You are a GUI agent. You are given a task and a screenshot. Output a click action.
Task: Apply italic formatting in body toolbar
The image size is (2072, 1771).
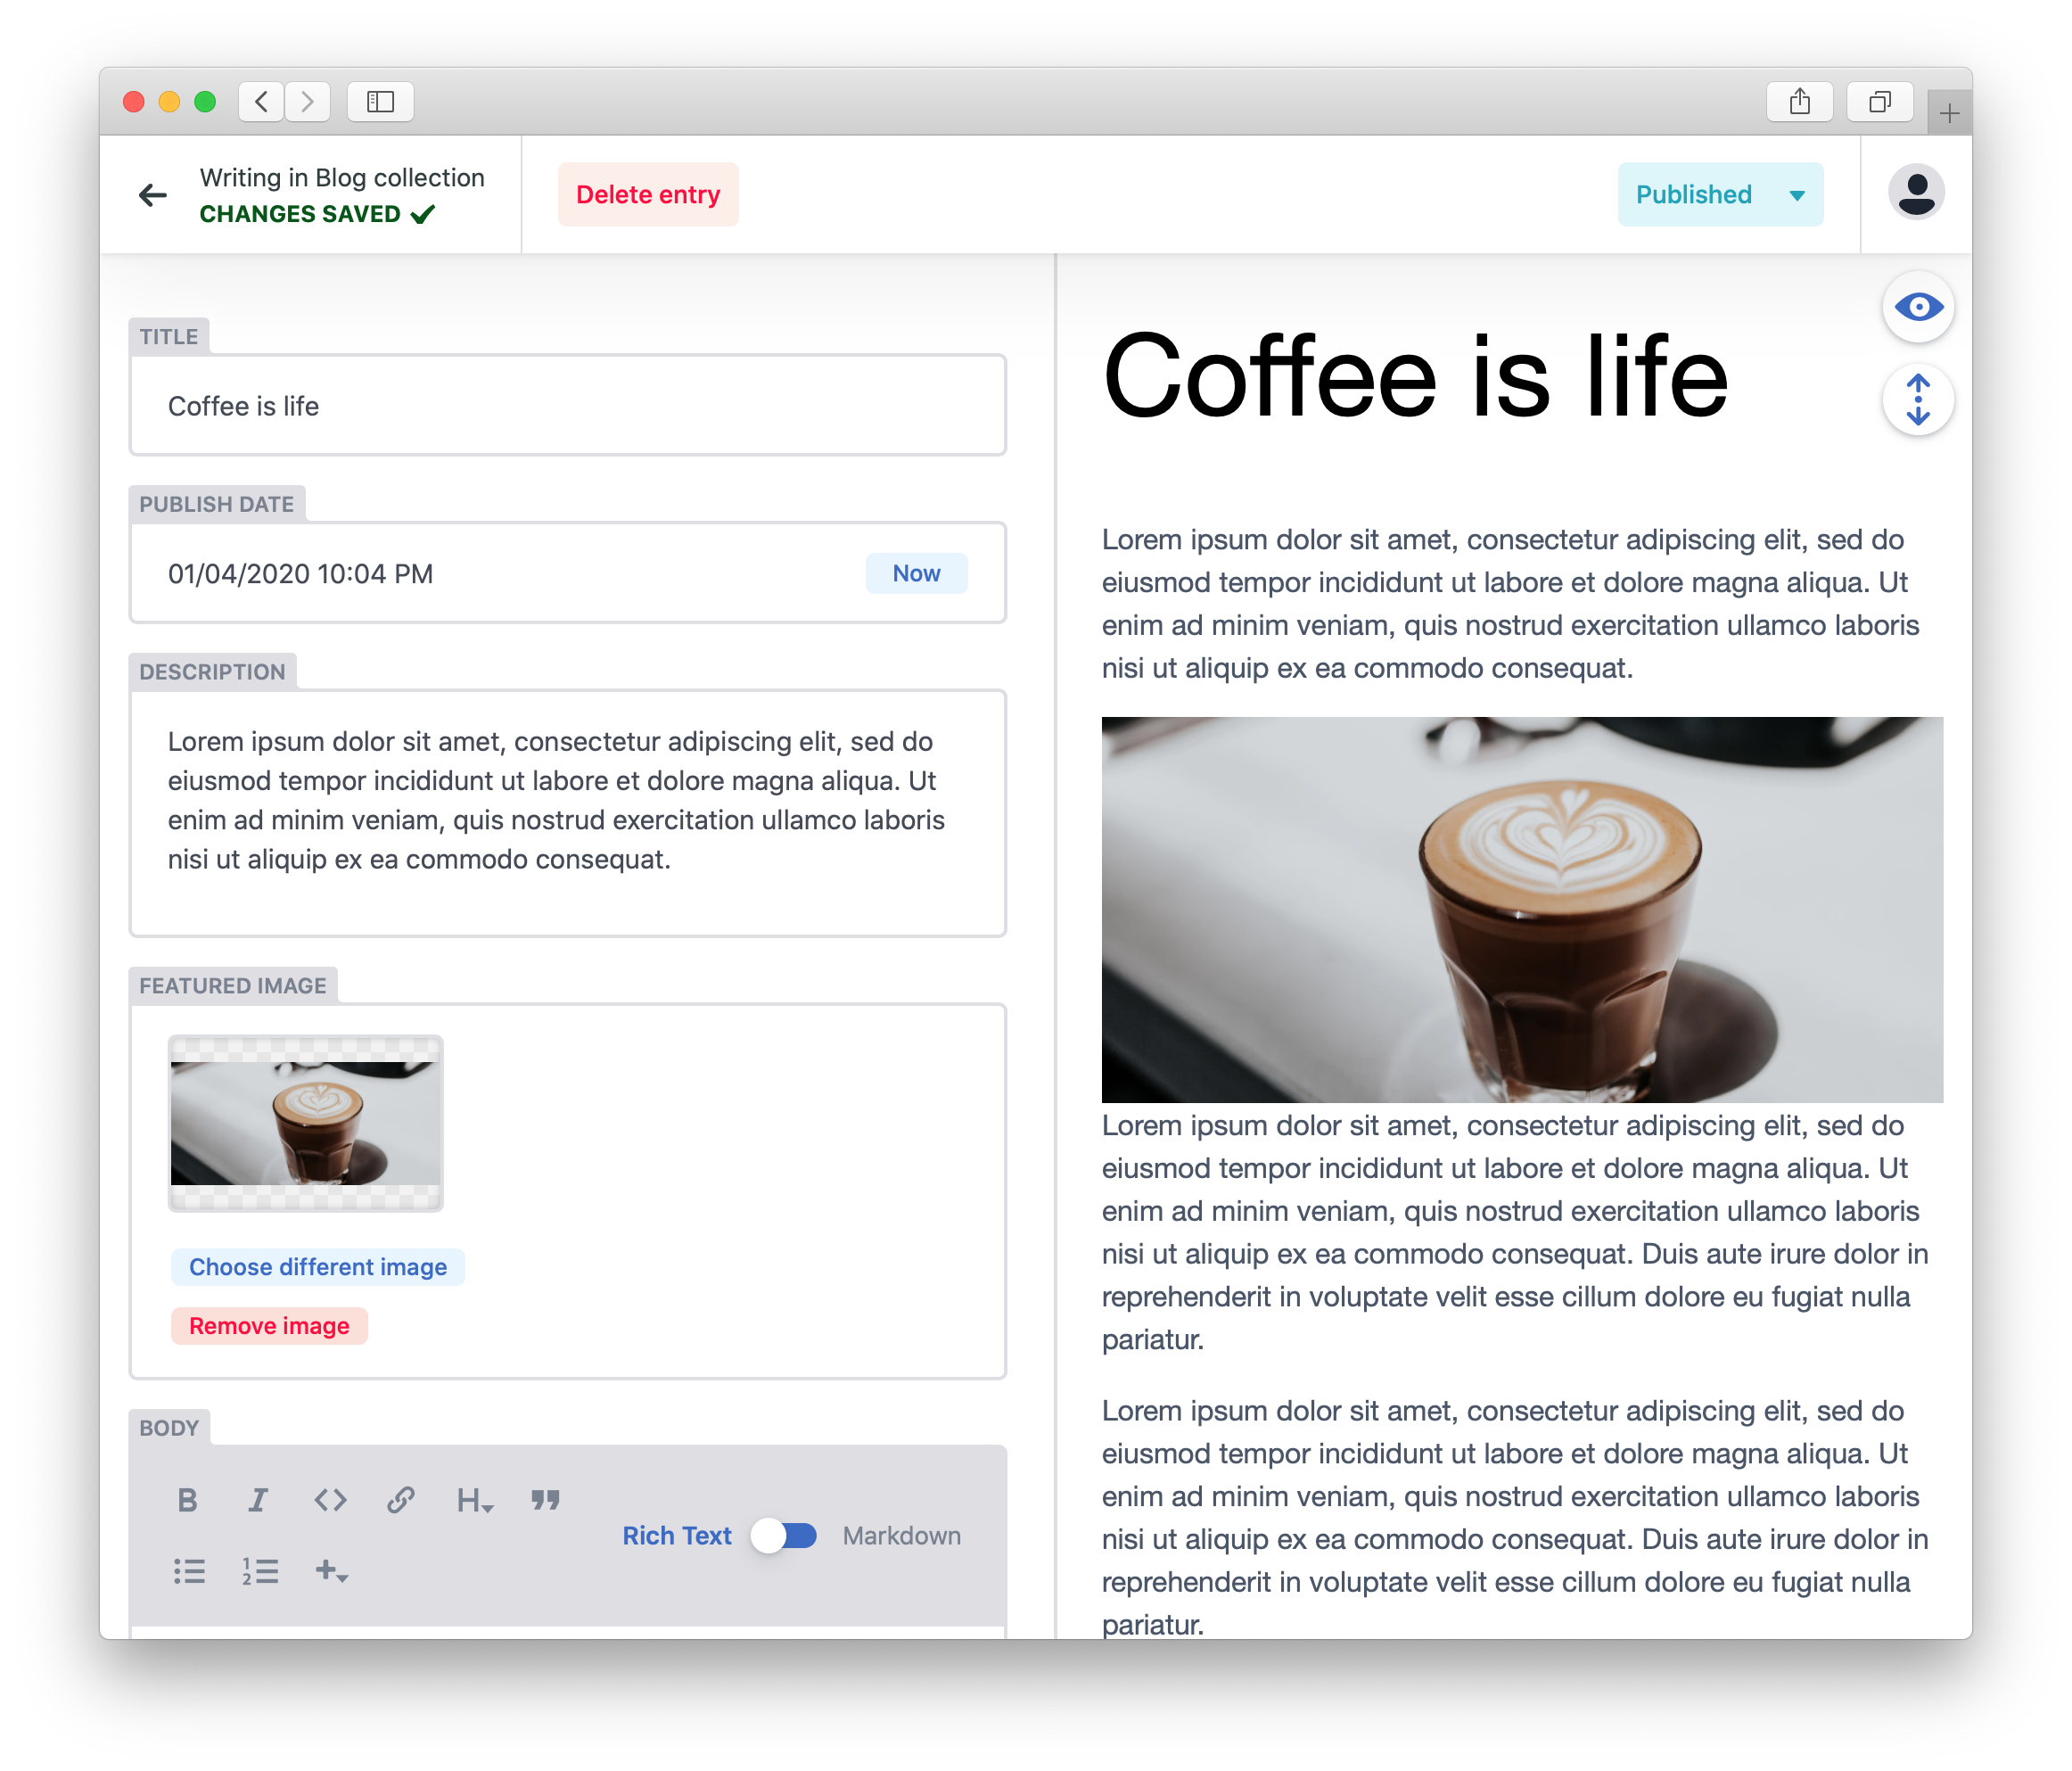[258, 1499]
